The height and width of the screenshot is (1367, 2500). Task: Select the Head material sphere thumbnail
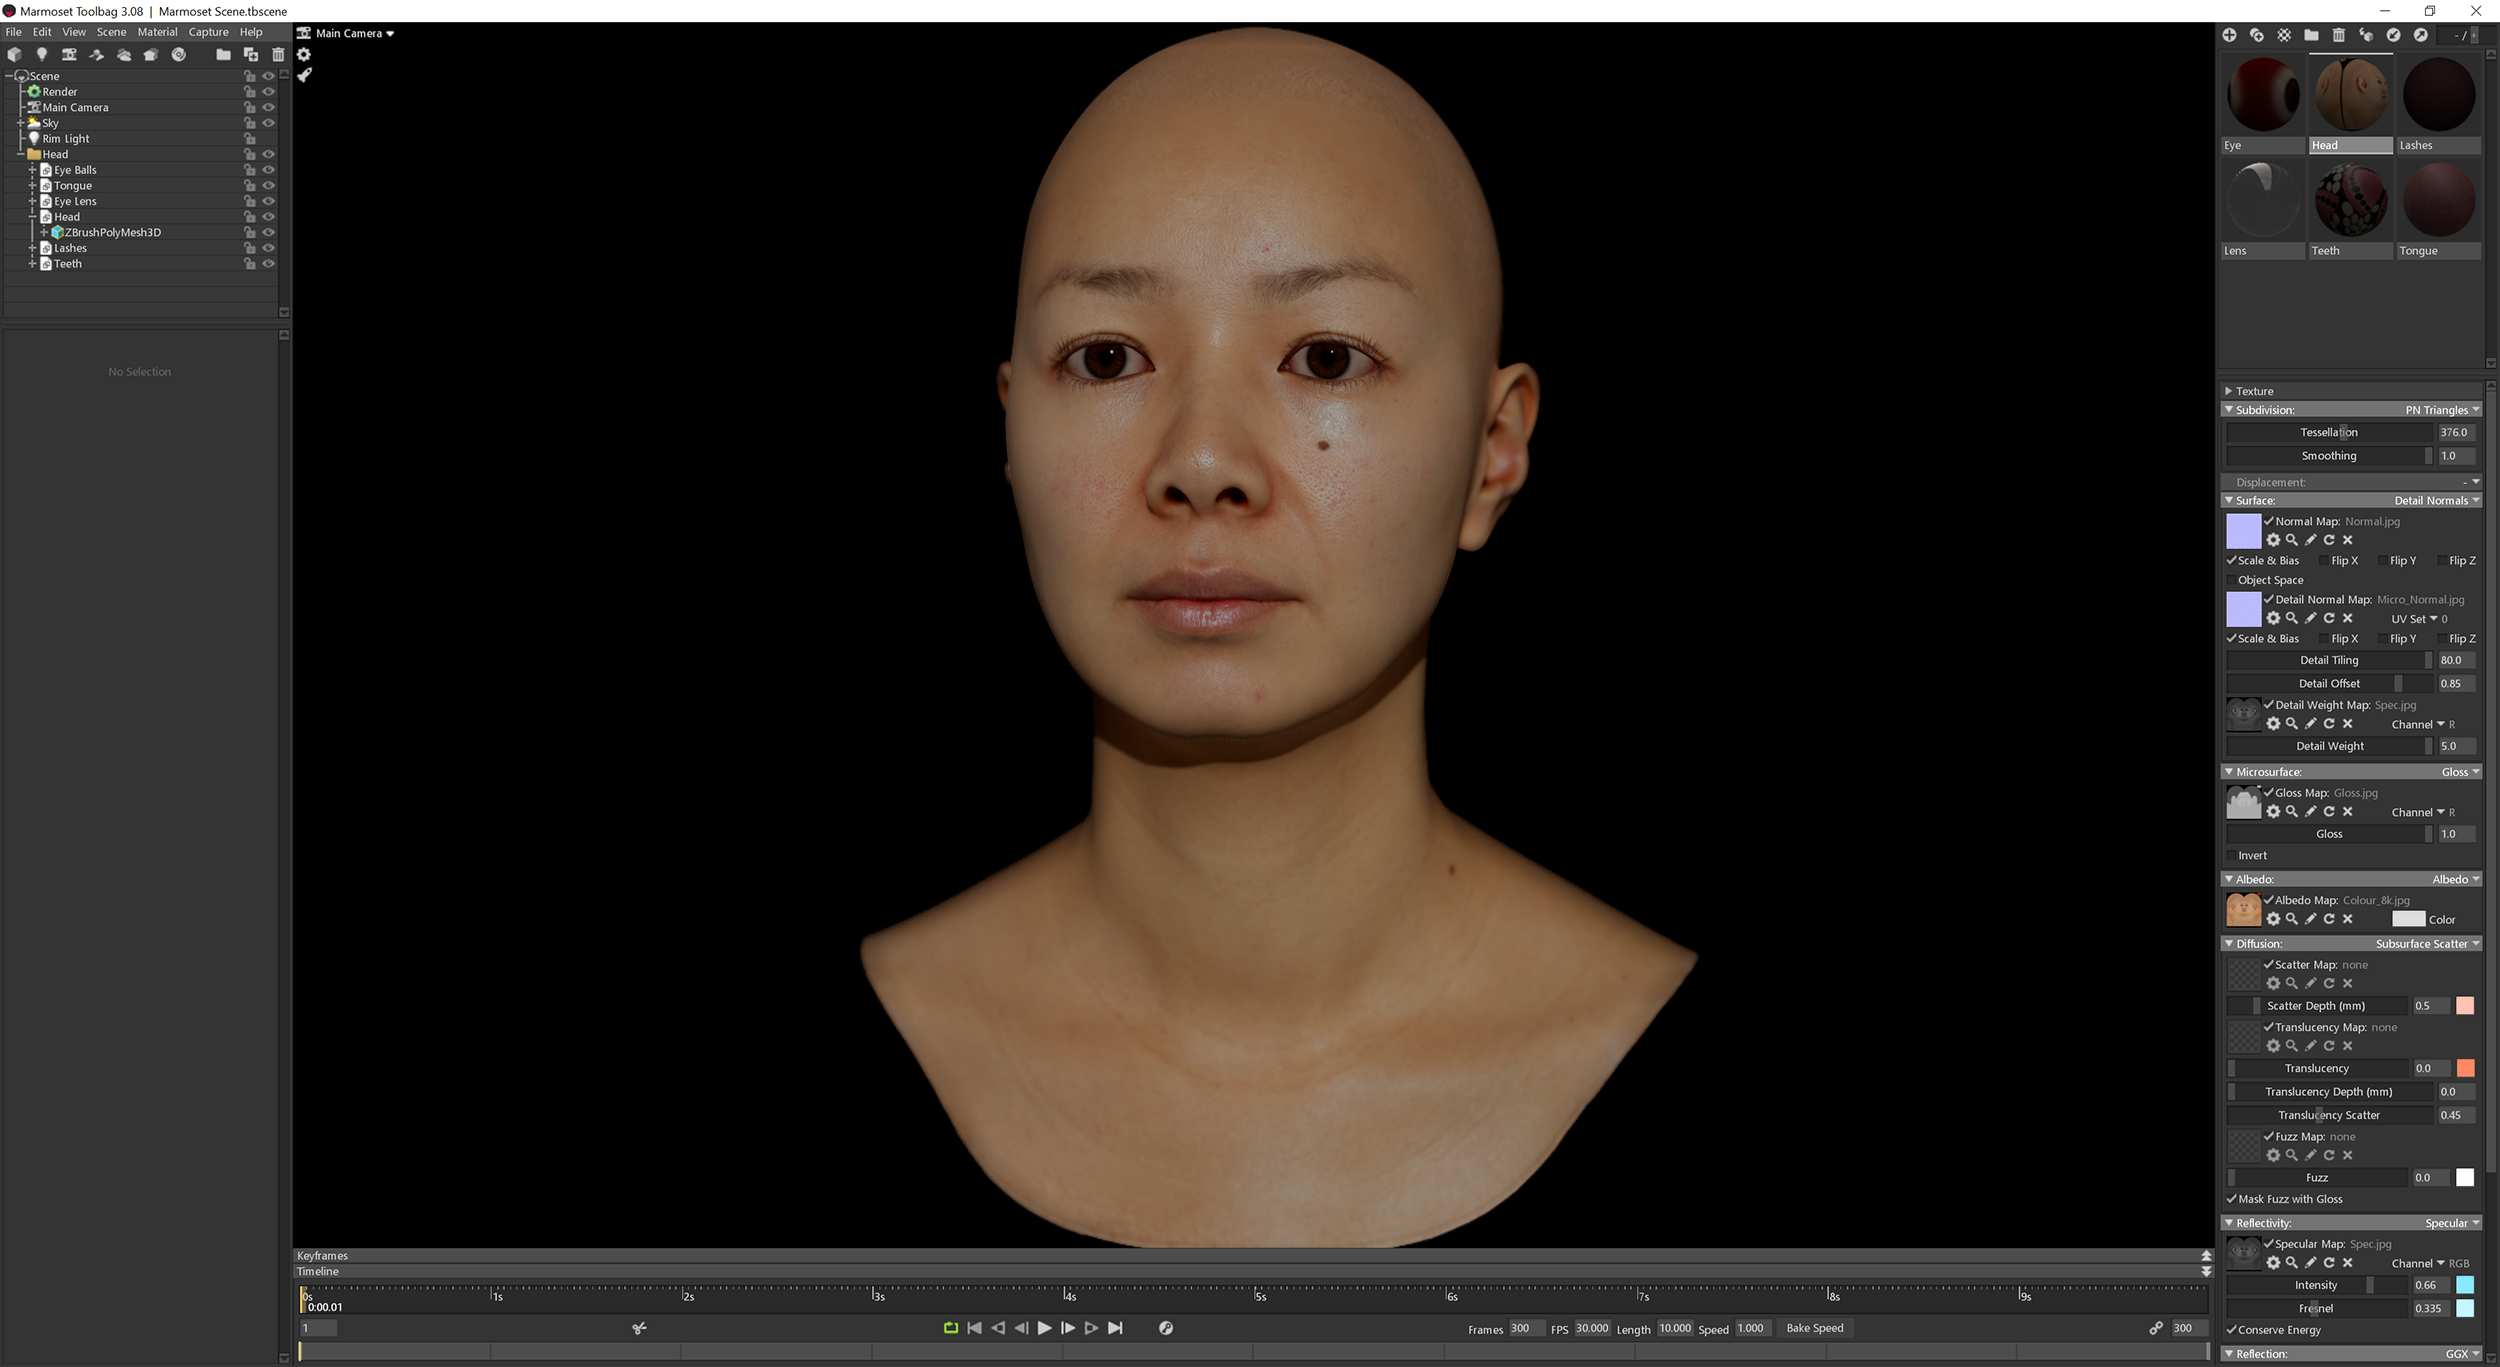(2350, 95)
